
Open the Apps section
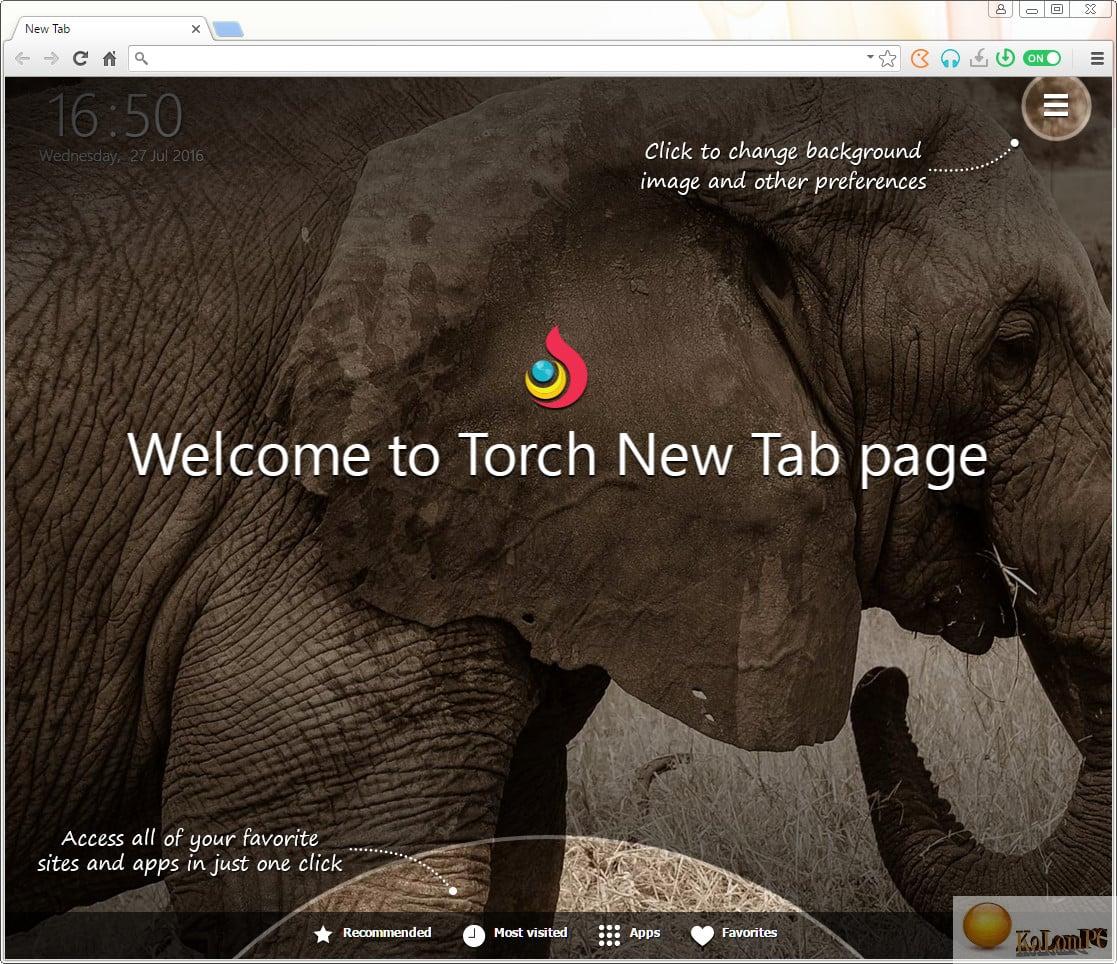[630, 934]
